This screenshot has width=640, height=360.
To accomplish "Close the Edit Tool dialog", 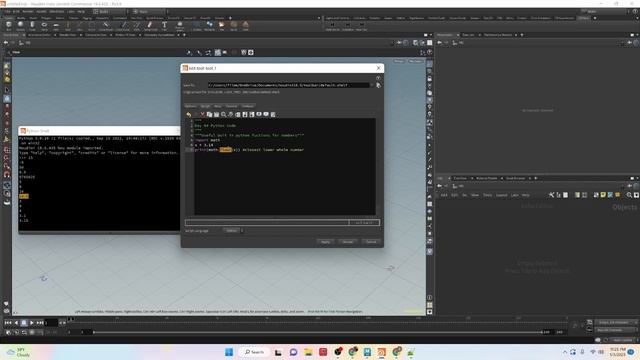I will [378, 68].
